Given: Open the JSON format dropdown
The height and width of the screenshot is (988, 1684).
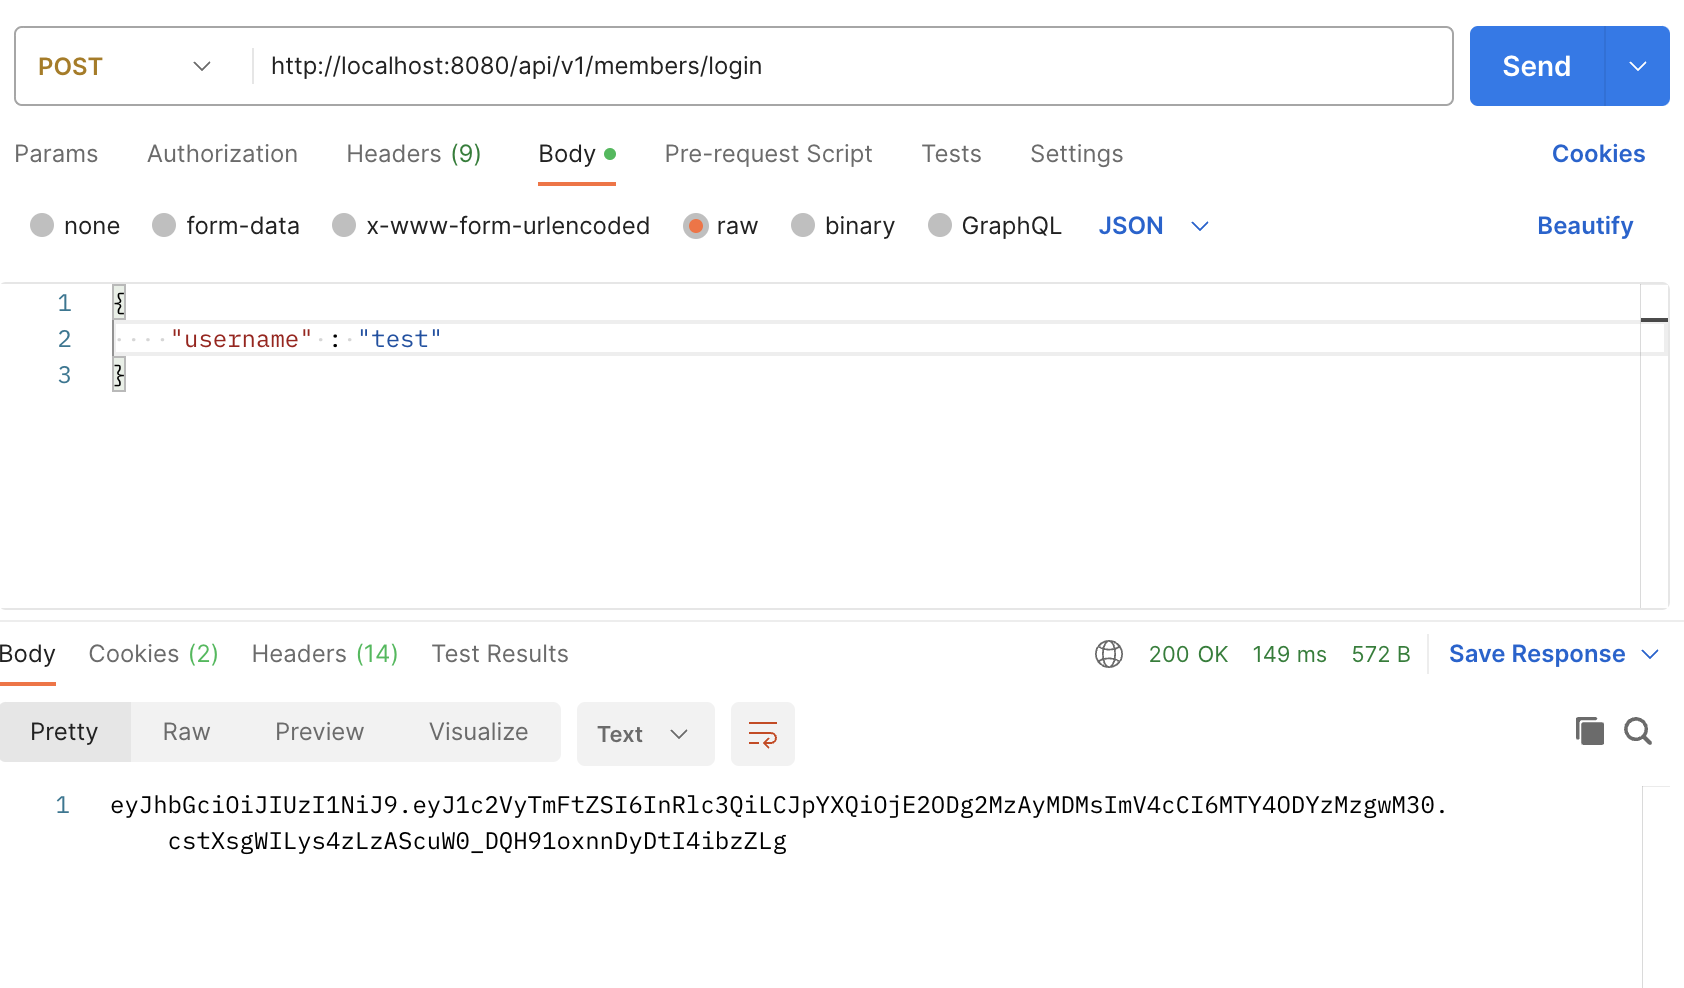Looking at the screenshot, I should pos(1154,226).
